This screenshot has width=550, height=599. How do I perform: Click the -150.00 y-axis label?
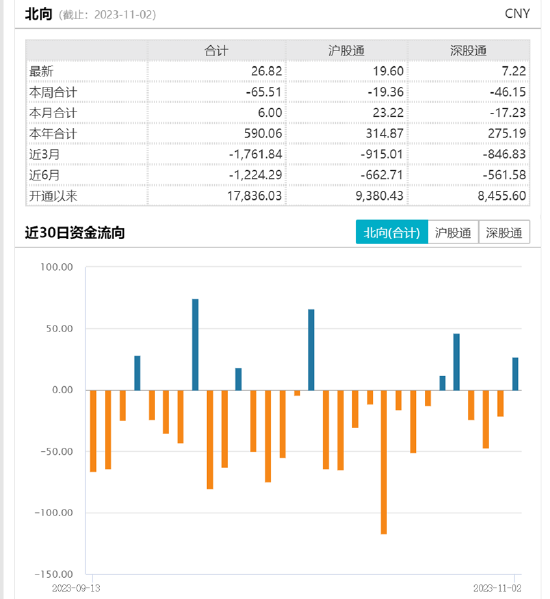tap(54, 574)
